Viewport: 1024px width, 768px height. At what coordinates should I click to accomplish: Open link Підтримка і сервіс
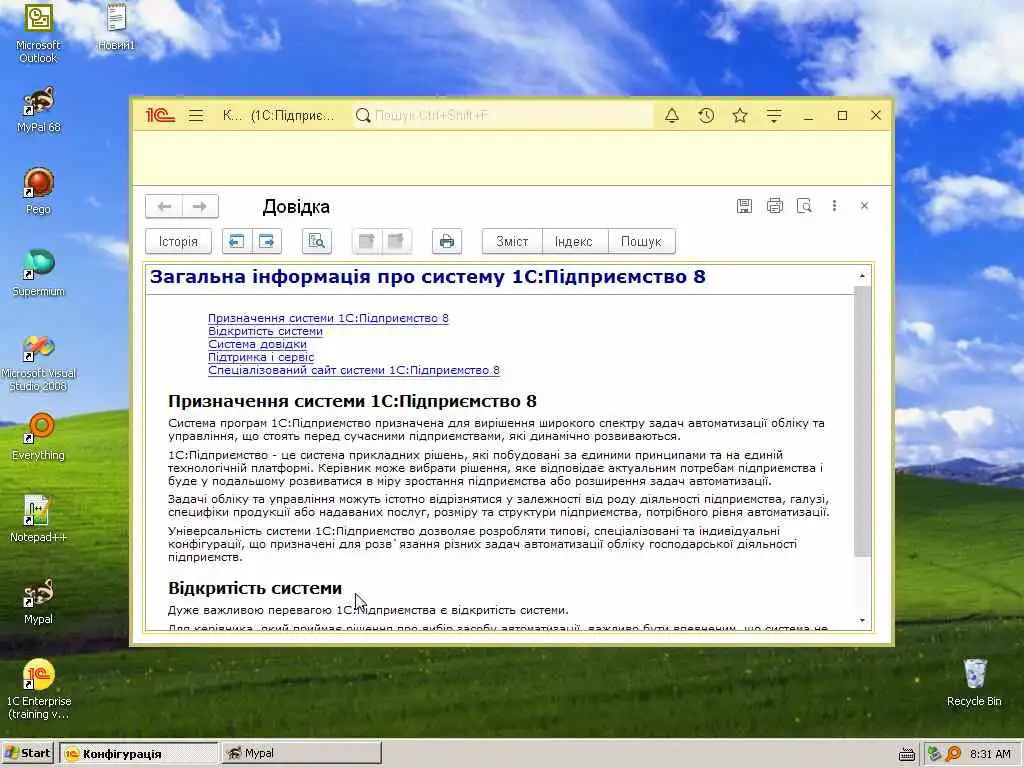261,357
